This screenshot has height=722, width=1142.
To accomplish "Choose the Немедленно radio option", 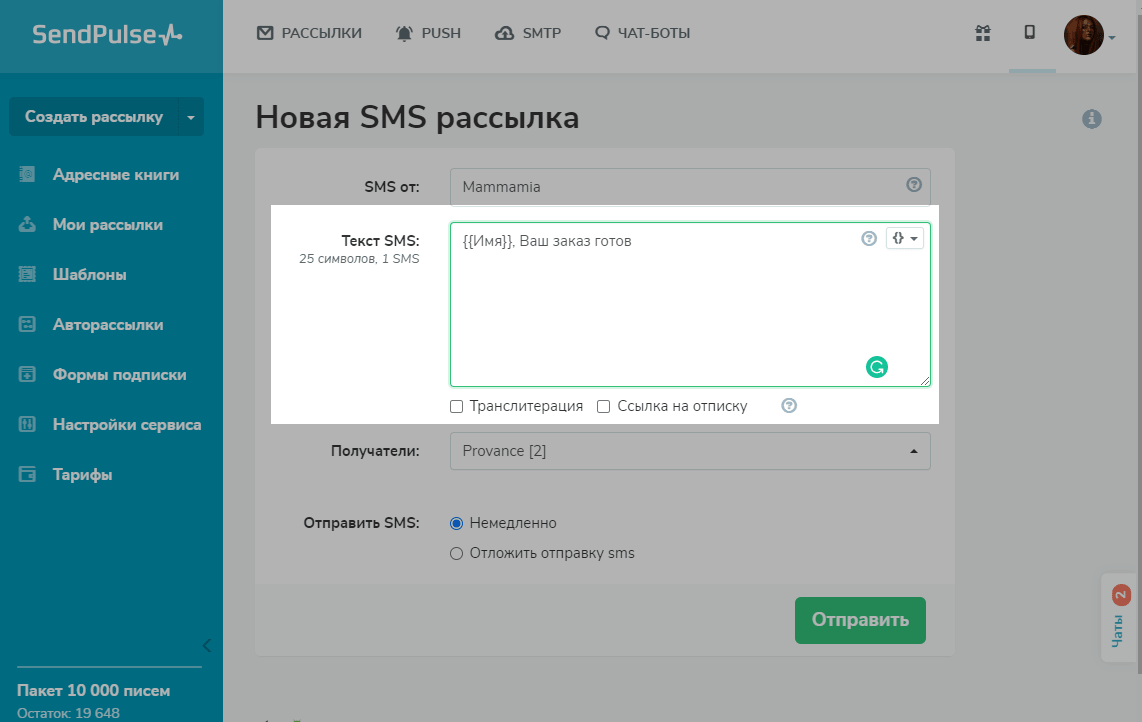I will (457, 523).
